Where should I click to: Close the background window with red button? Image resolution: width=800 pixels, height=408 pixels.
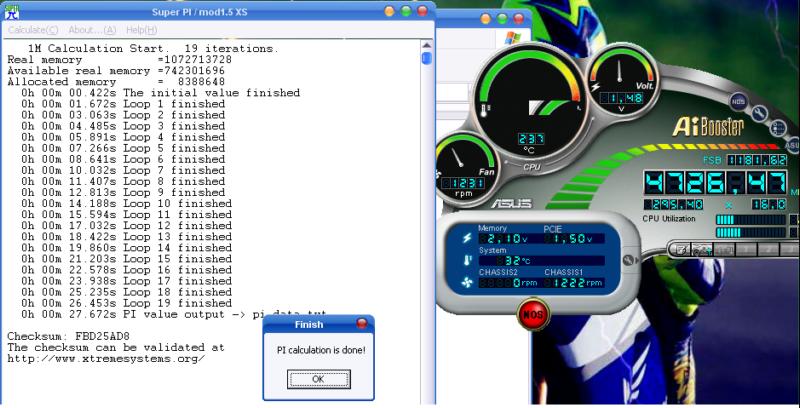click(518, 19)
